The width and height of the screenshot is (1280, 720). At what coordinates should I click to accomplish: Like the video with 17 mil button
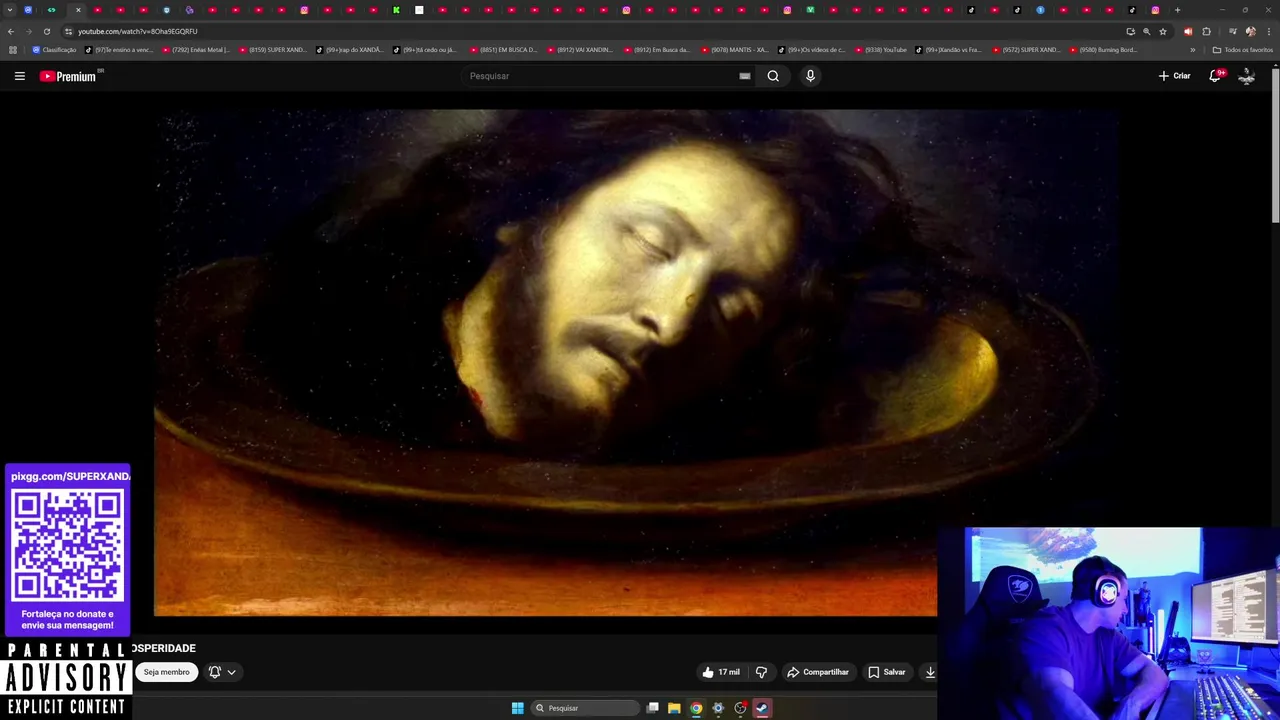point(721,672)
